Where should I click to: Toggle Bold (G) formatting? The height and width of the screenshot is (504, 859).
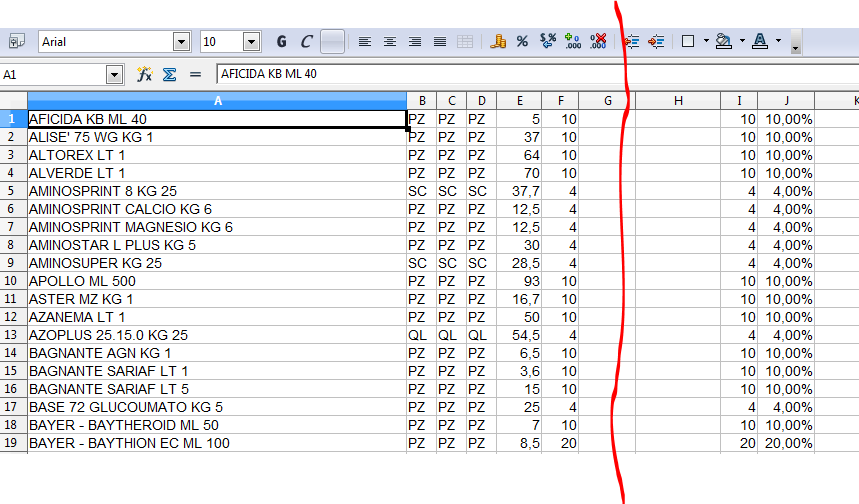(282, 42)
